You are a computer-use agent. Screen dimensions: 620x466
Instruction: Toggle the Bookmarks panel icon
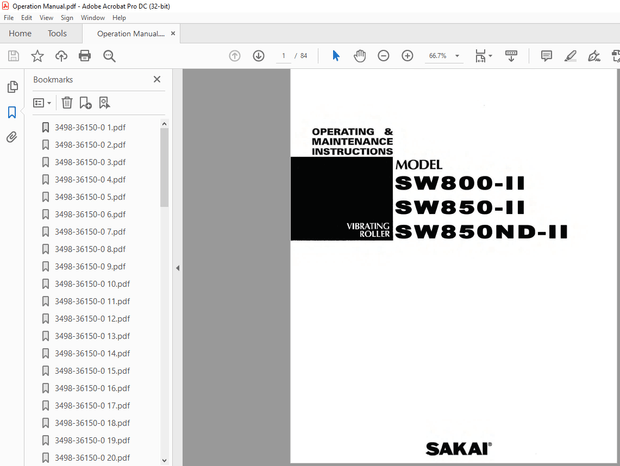pos(12,112)
